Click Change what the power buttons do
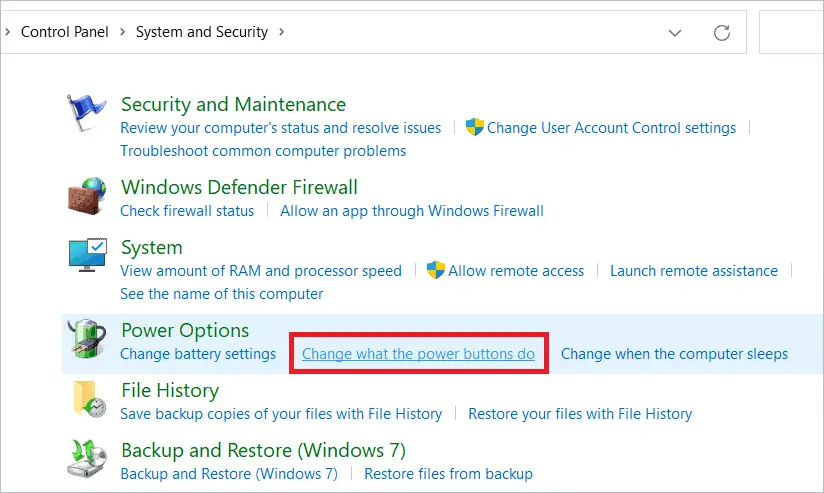The width and height of the screenshot is (824, 493). 418,354
